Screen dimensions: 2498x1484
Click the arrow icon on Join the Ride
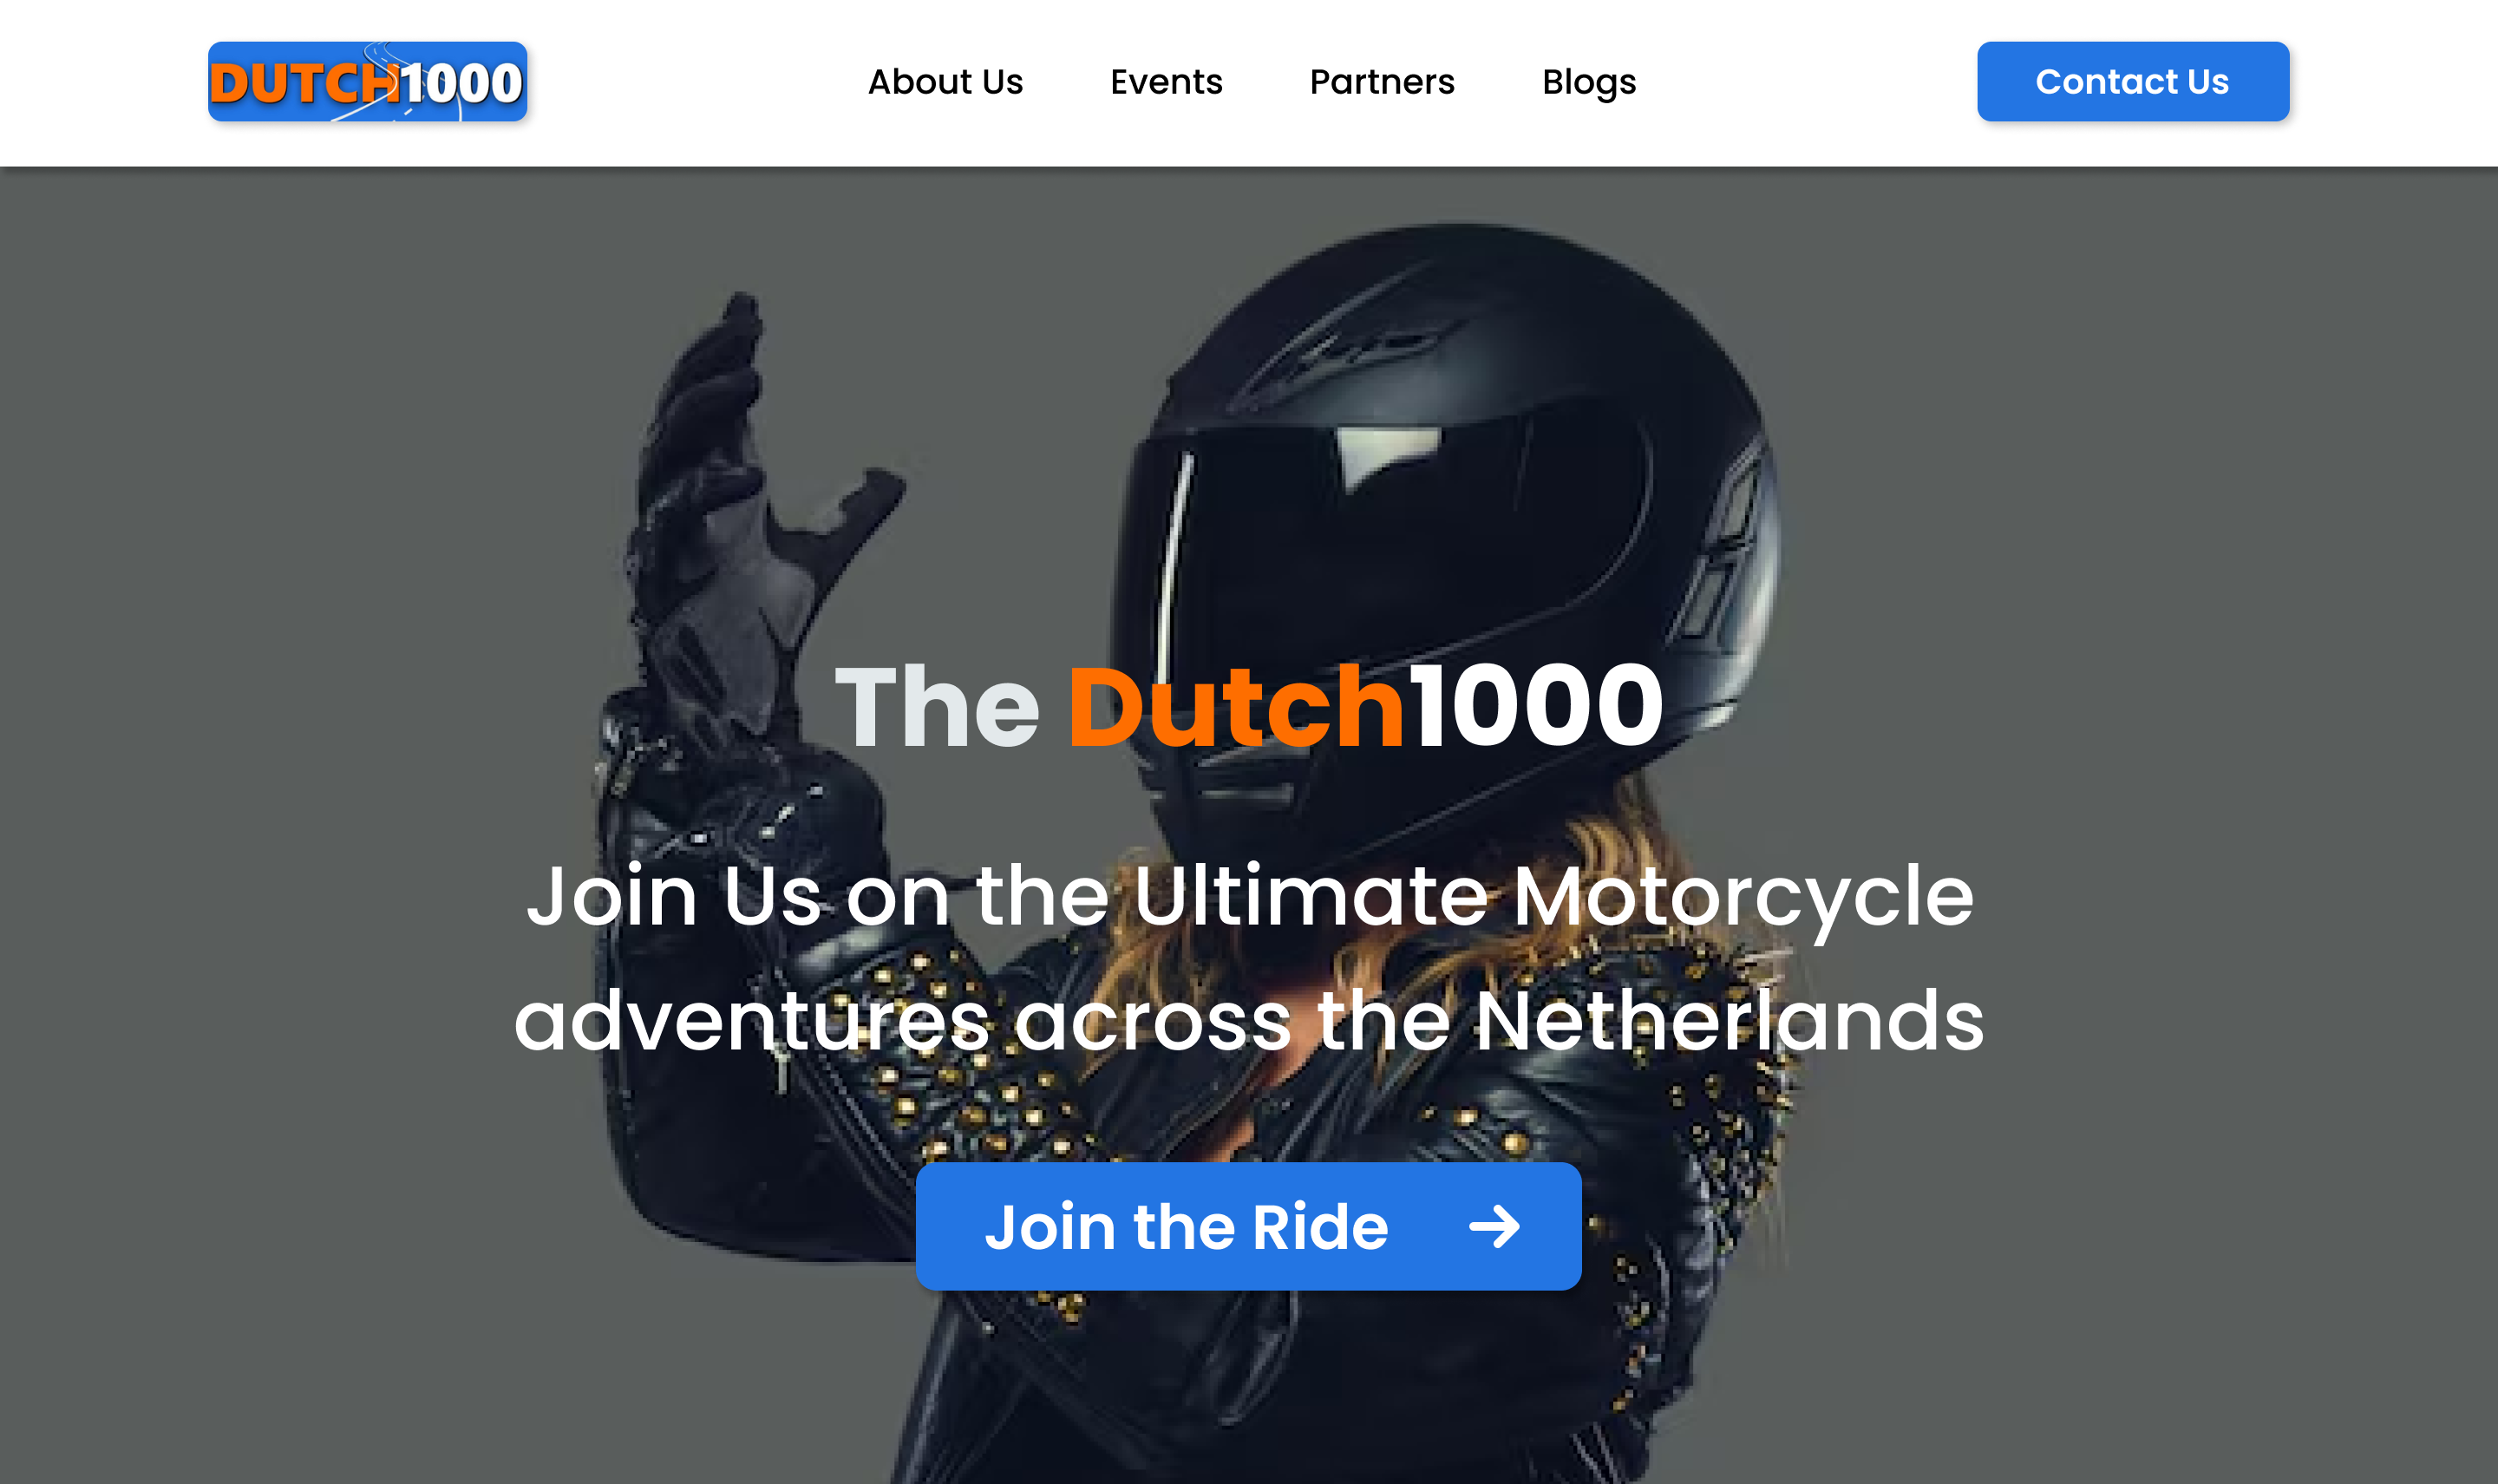[x=1494, y=1226]
